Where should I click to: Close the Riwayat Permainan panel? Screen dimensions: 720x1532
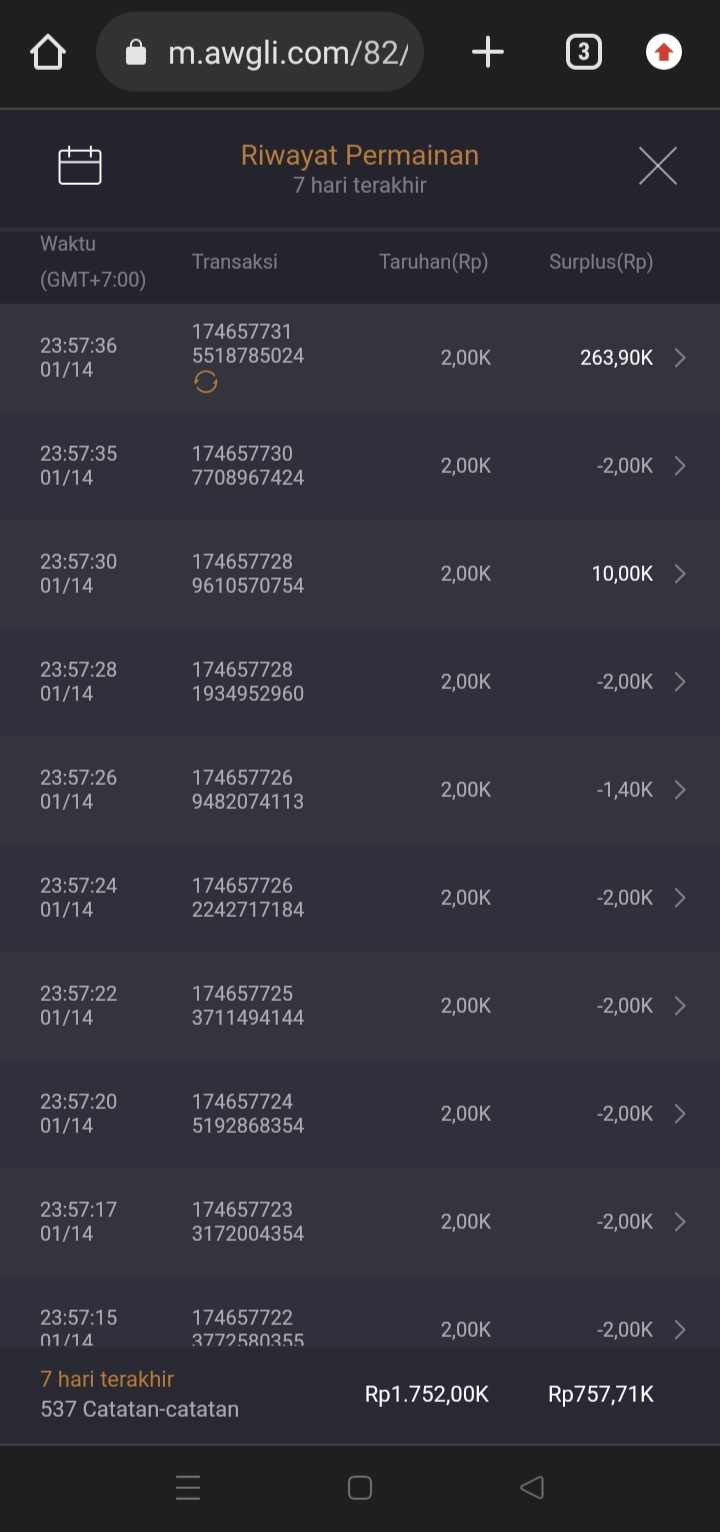(x=657, y=166)
